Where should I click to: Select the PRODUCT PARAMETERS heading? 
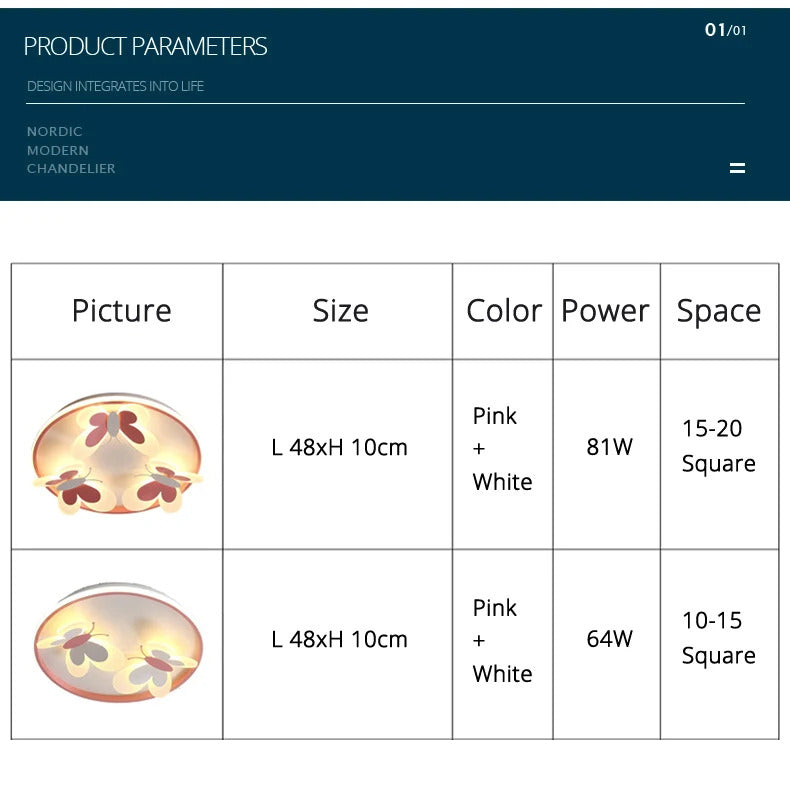pyautogui.click(x=145, y=46)
